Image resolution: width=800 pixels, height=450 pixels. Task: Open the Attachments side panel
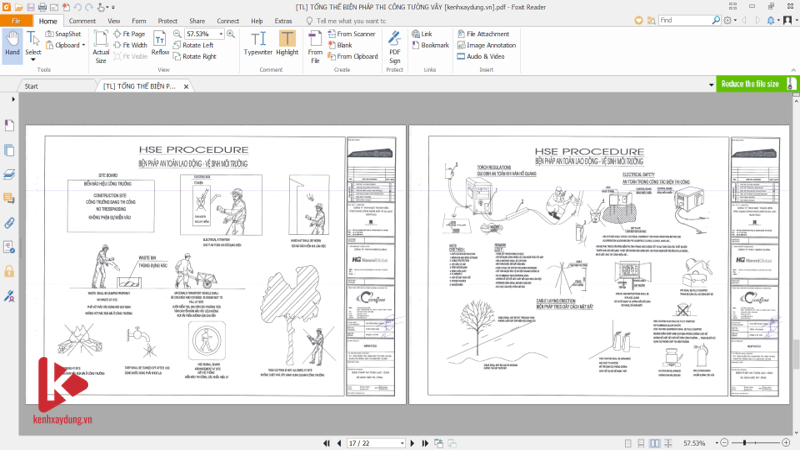pyautogui.click(x=9, y=222)
